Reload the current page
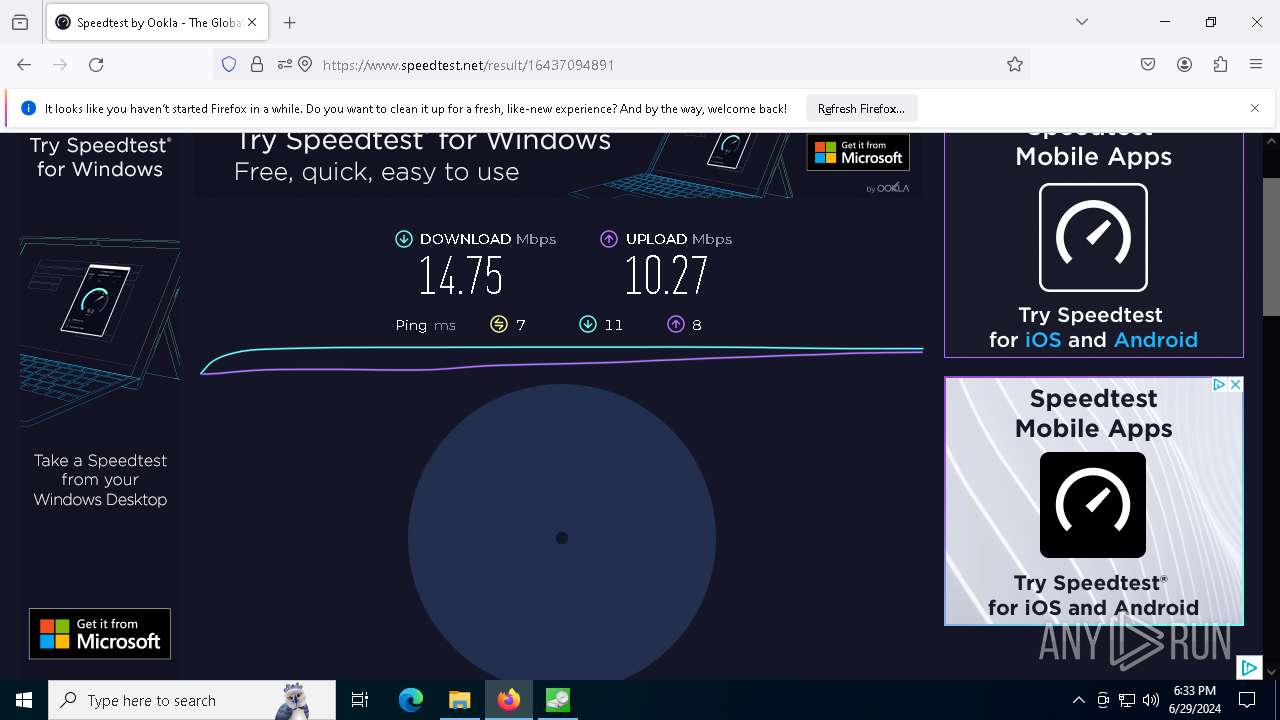 click(x=96, y=65)
